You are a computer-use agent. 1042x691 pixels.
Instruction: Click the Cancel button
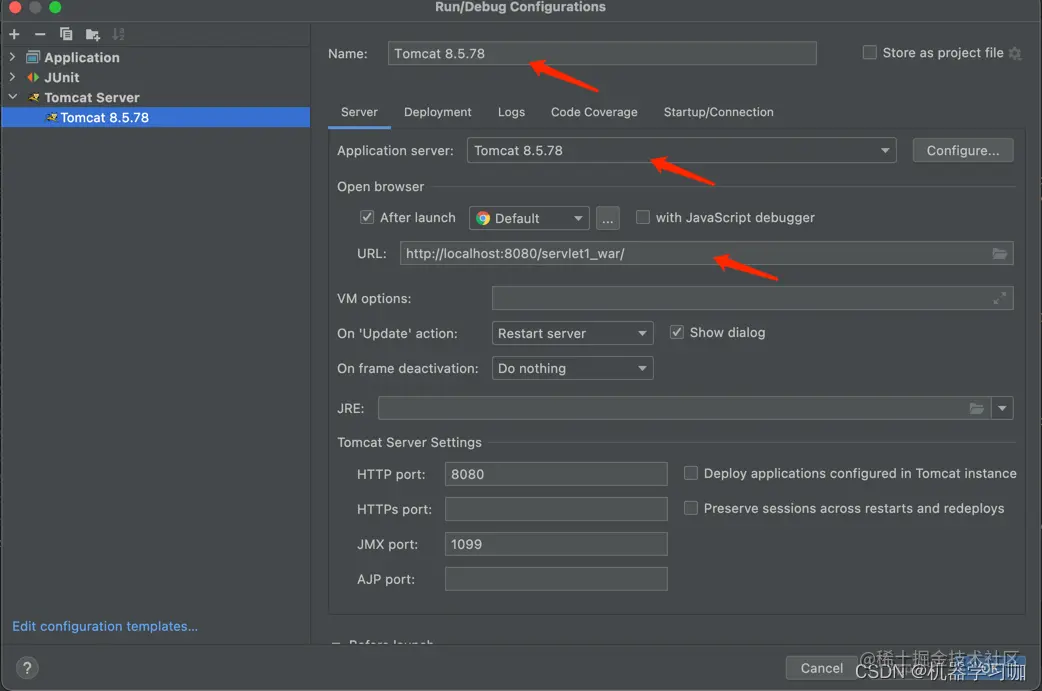pos(821,668)
